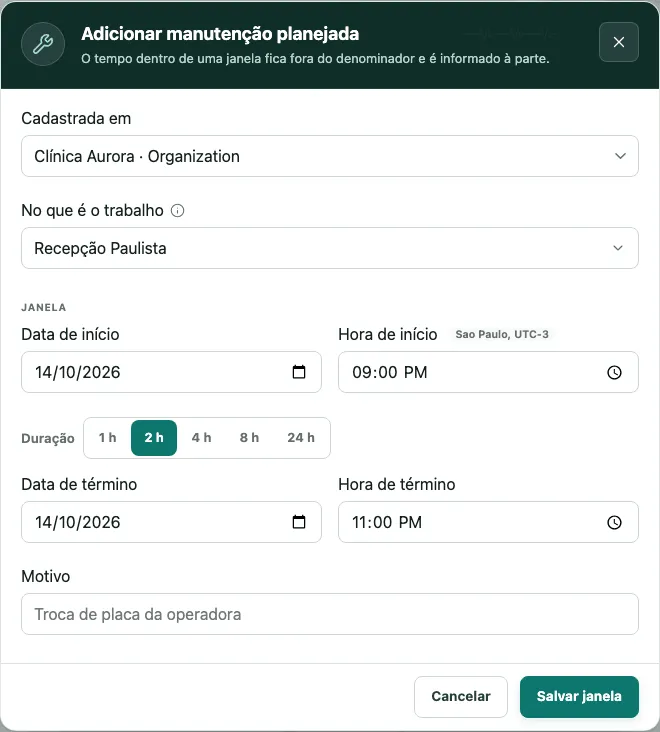Click the 'Sao Paulo, UTC-3' timezone label
This screenshot has width=660, height=732.
pos(502,334)
